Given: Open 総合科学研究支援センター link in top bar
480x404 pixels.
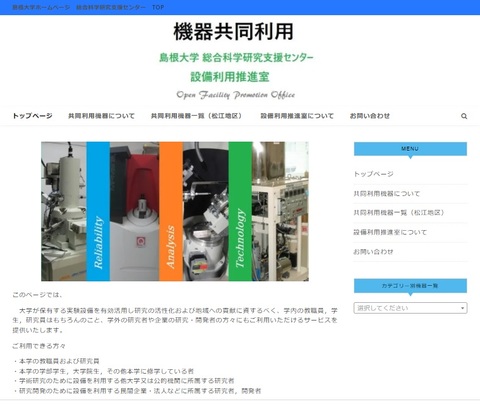Looking at the screenshot, I should [x=111, y=7].
